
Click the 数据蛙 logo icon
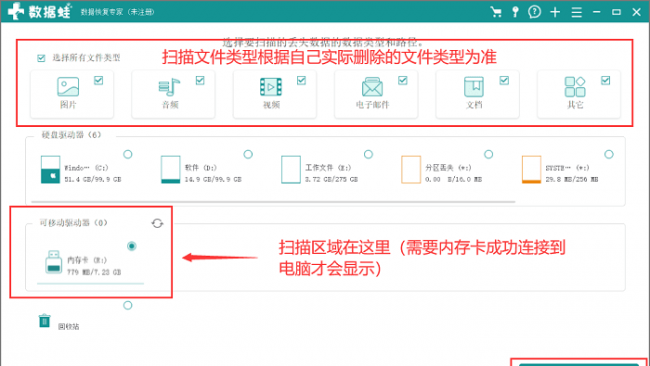click(16, 11)
